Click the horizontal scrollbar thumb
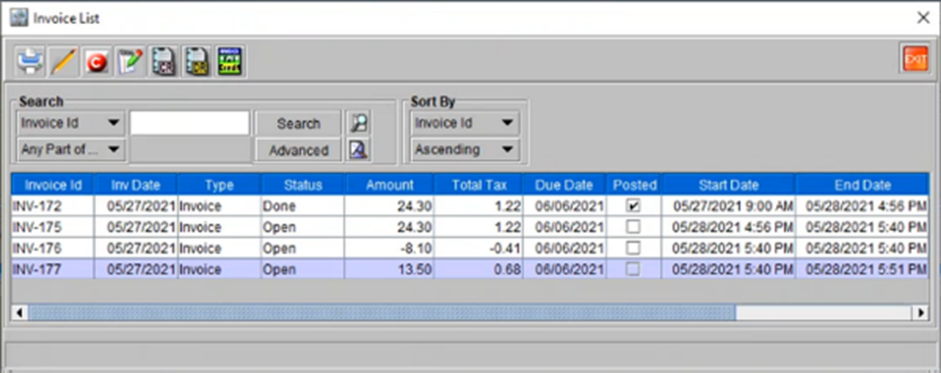Screen dimensions: 941x373 coord(381,312)
